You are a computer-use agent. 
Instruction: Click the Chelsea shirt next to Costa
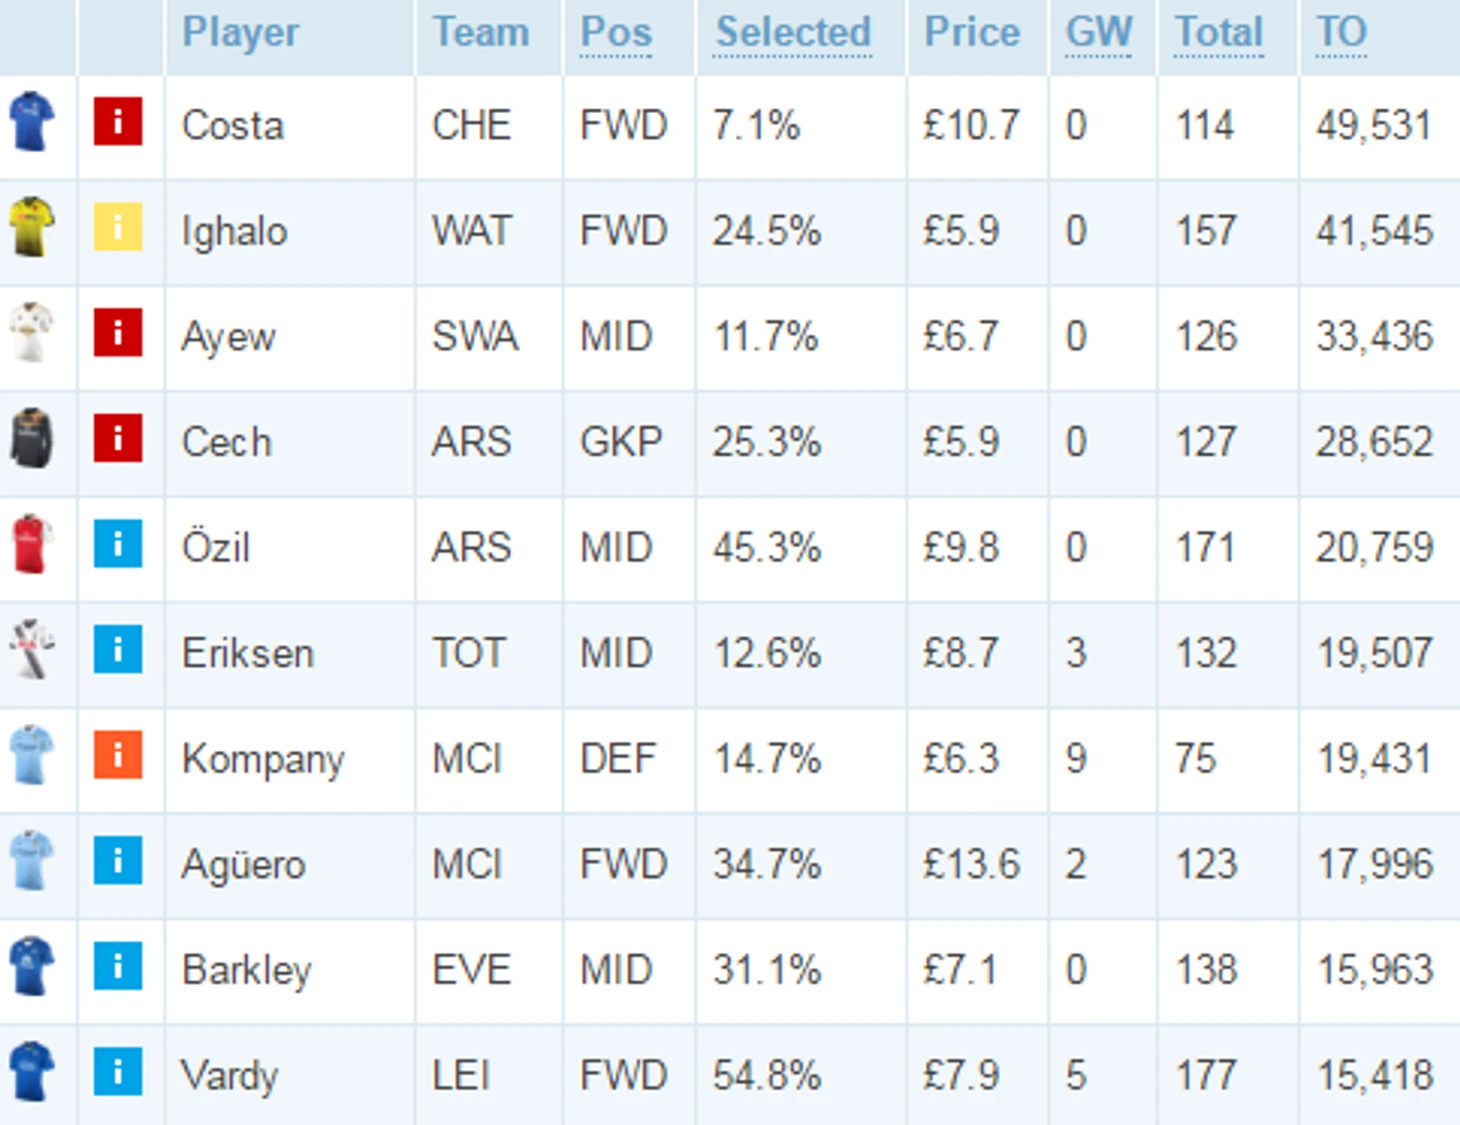pyautogui.click(x=32, y=122)
